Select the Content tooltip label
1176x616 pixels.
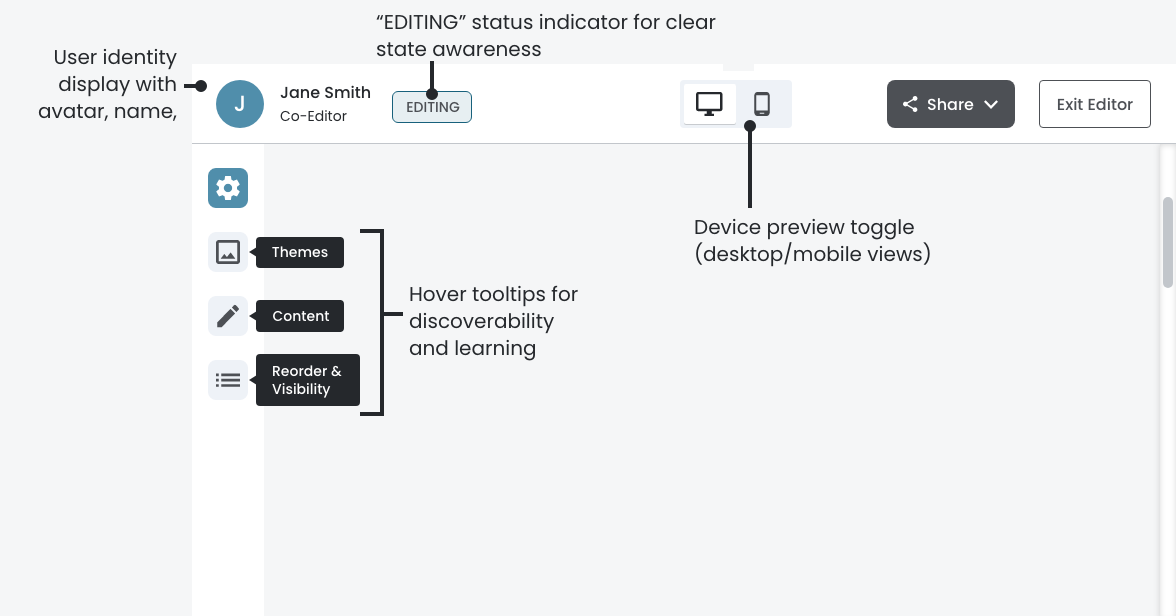pyautogui.click(x=300, y=316)
